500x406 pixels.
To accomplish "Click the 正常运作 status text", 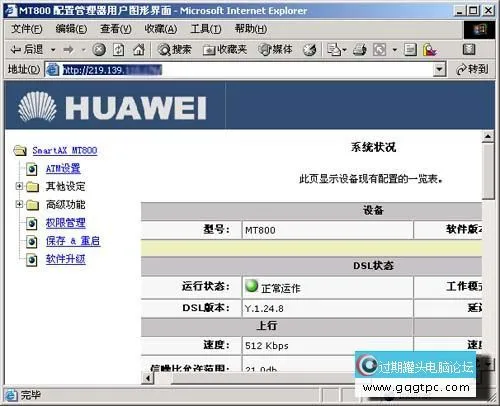I will tap(281, 288).
